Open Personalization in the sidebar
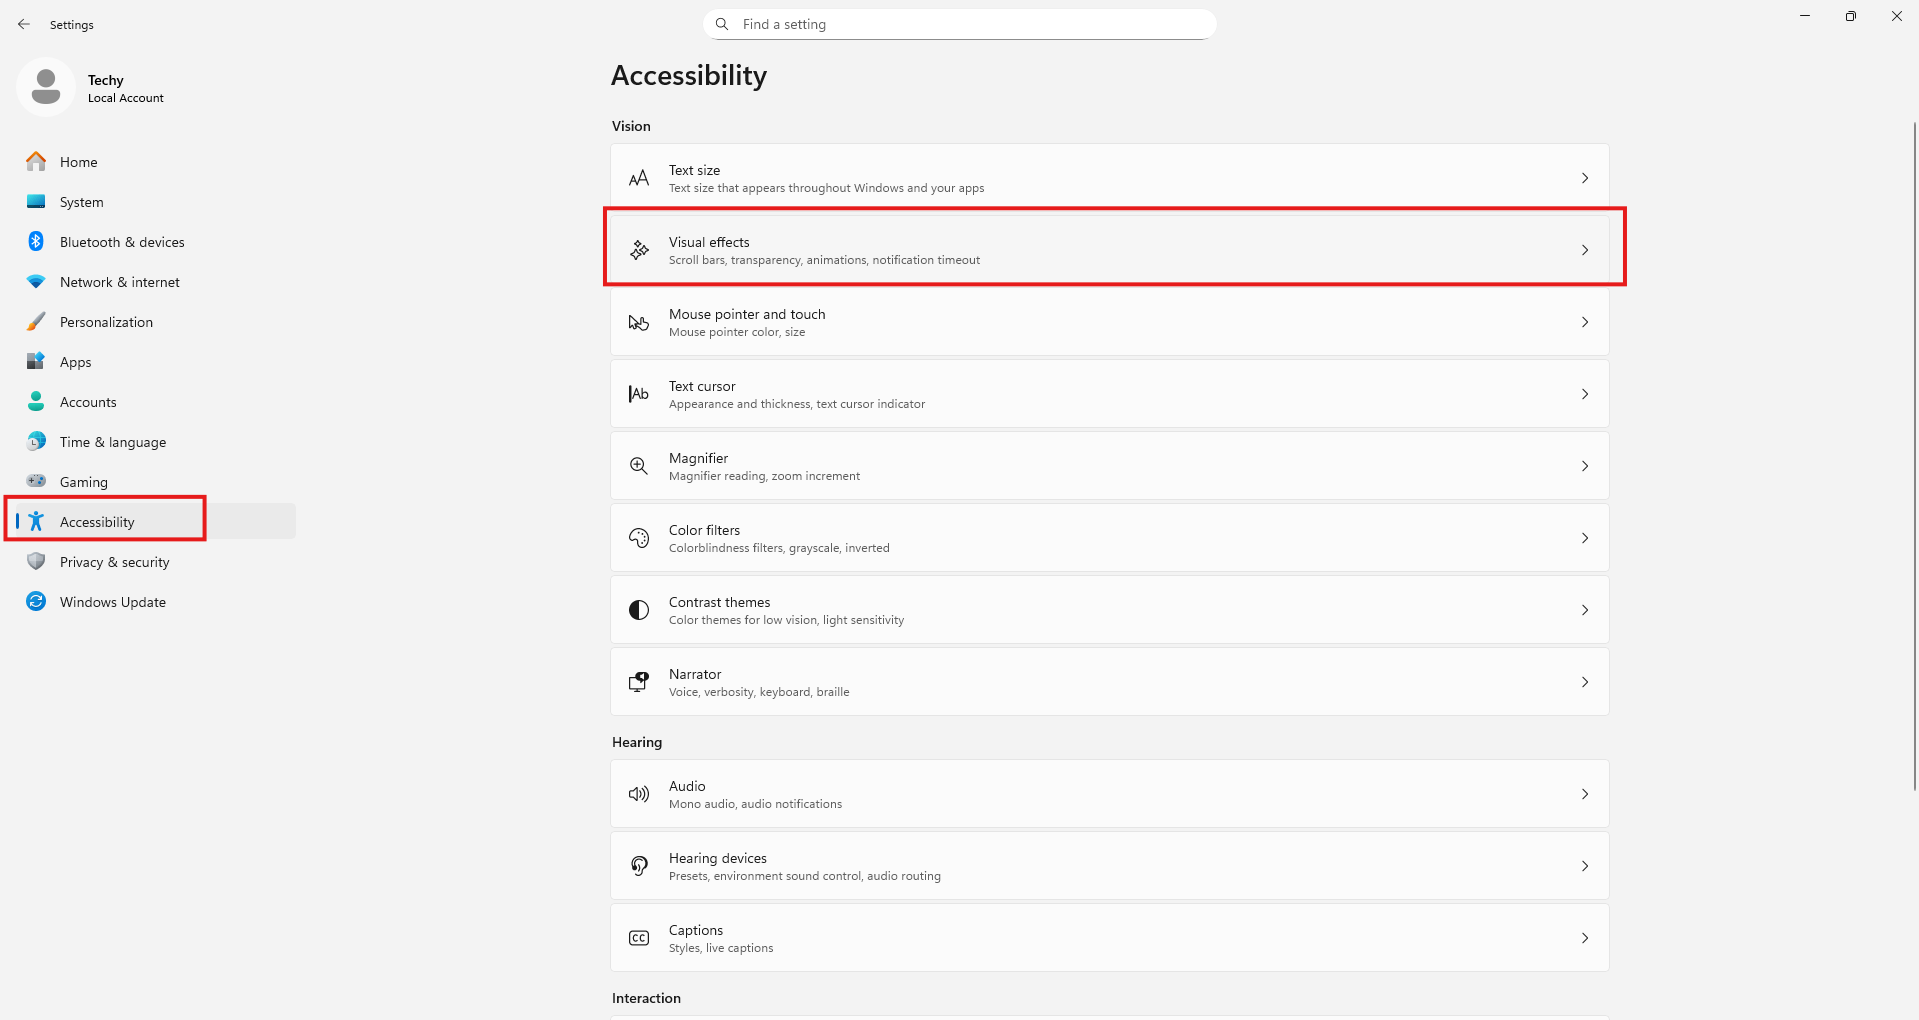 click(106, 322)
